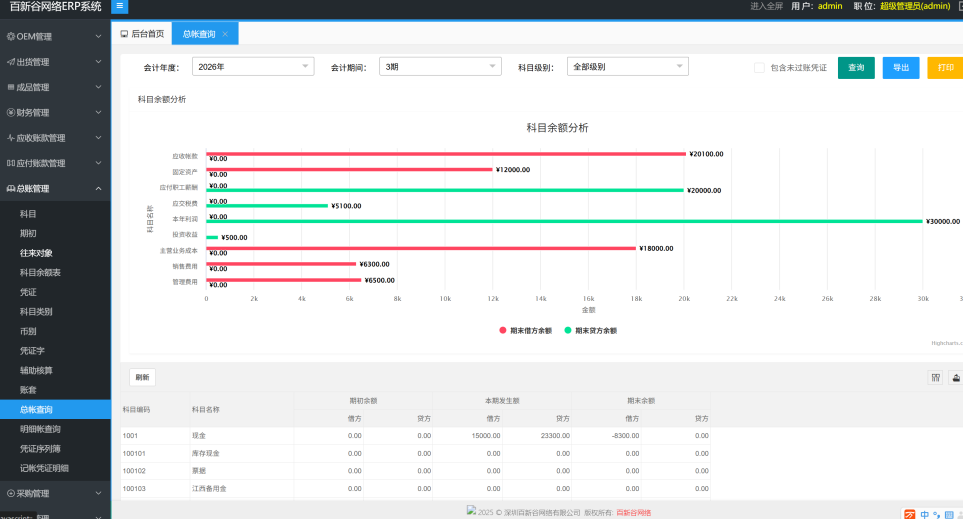This screenshot has height=519, width=963.
Task: Open the 会计期间 dropdown showing 3期
Action: click(x=439, y=67)
